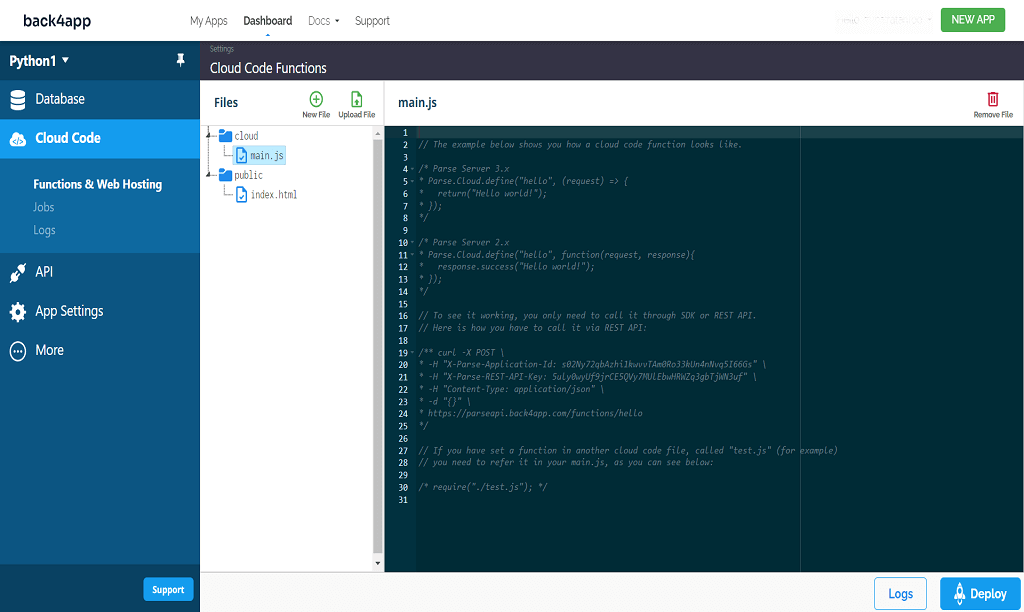Select index.html in the file tree

tap(274, 195)
